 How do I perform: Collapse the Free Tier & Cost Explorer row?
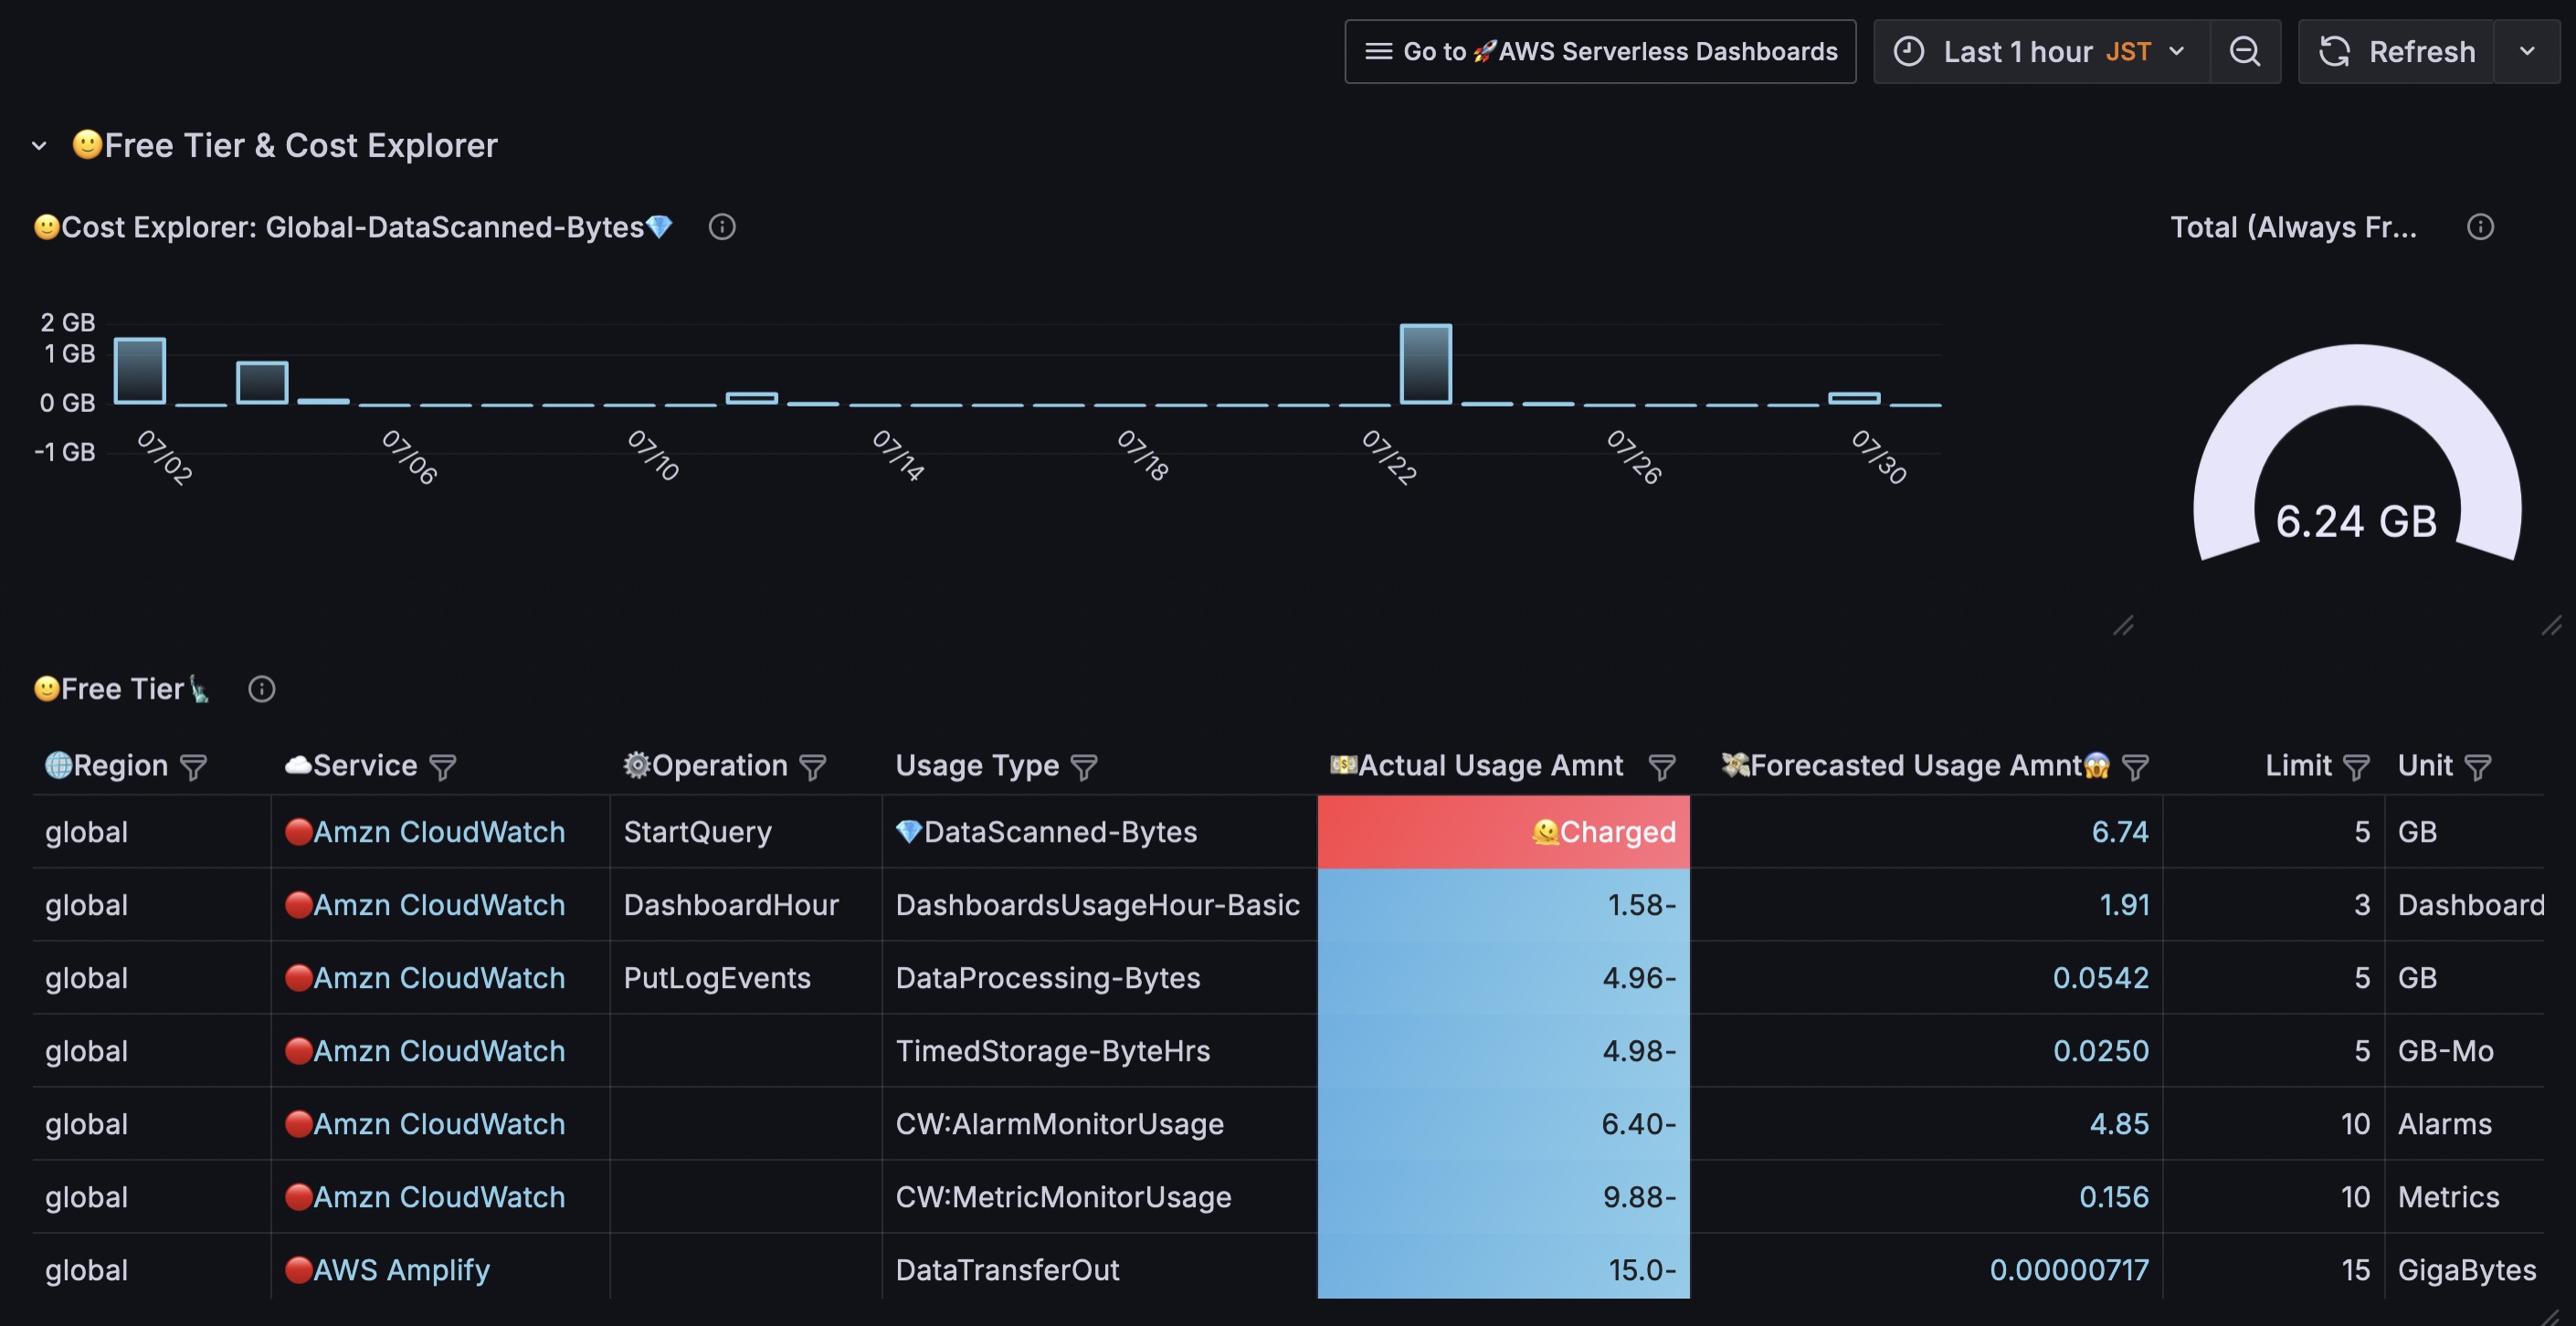[39, 146]
